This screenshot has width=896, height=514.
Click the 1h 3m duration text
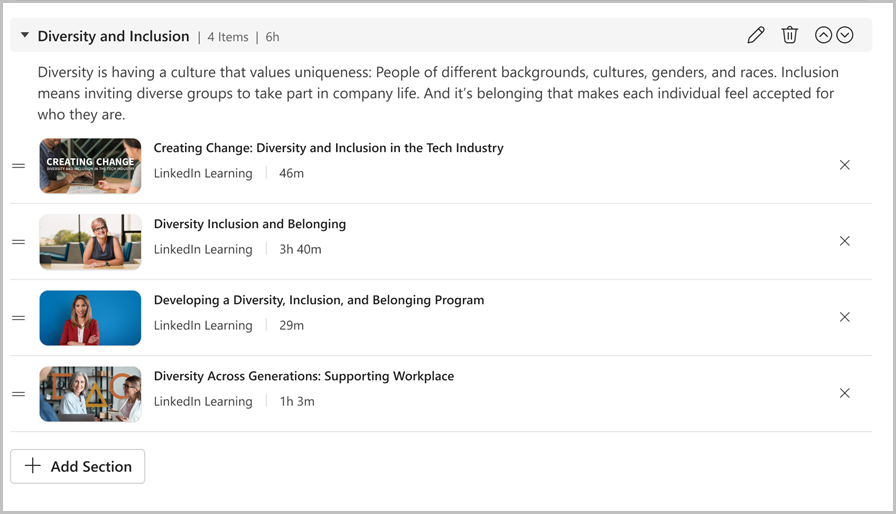click(297, 401)
